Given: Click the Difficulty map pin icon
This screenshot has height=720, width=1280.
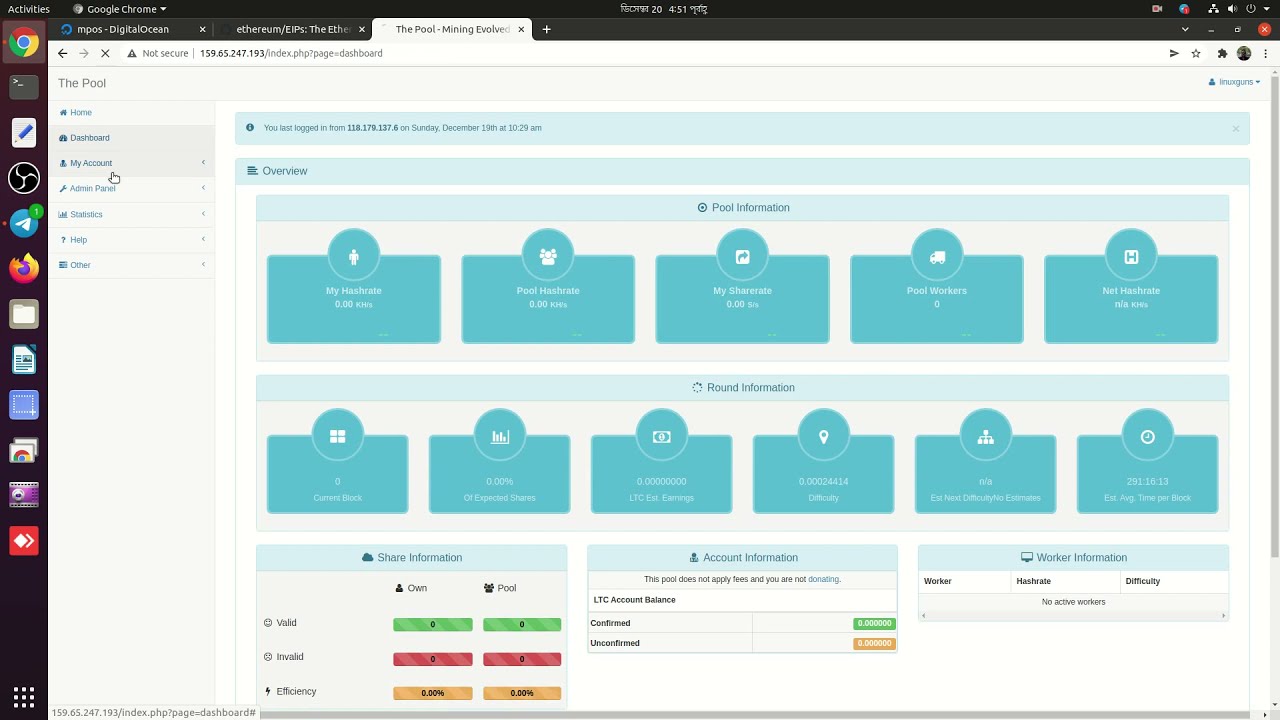Looking at the screenshot, I should coord(824,437).
